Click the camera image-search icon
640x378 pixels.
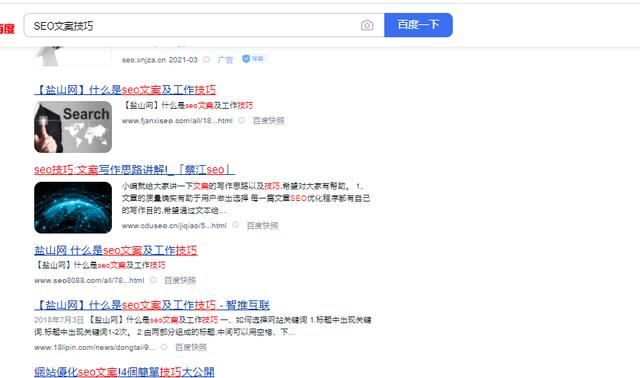pyautogui.click(x=367, y=25)
